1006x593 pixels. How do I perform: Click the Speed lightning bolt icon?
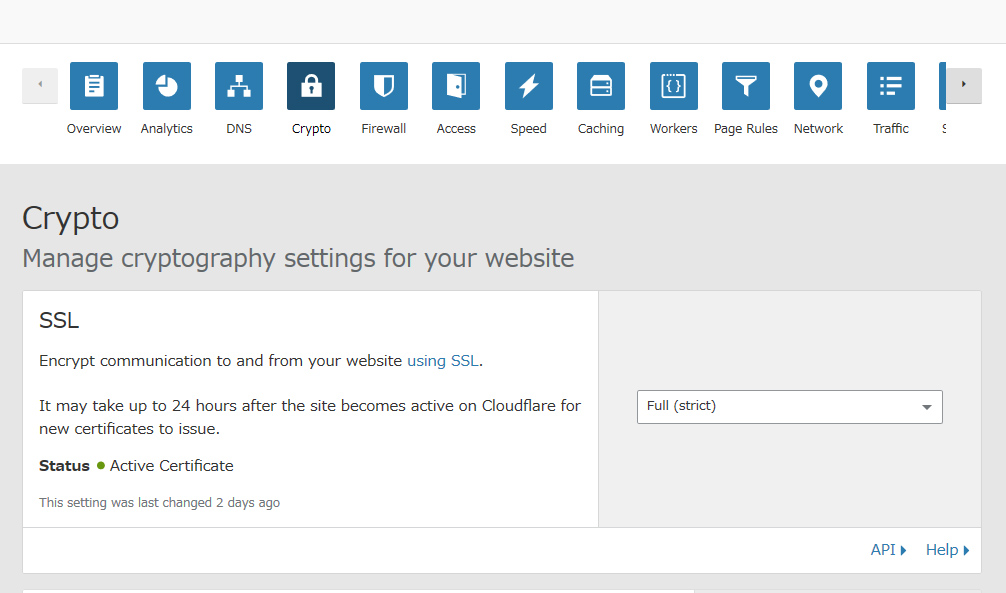coord(528,86)
